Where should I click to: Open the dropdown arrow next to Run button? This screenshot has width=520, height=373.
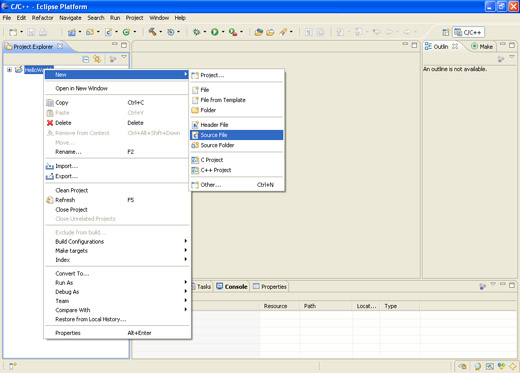[223, 32]
